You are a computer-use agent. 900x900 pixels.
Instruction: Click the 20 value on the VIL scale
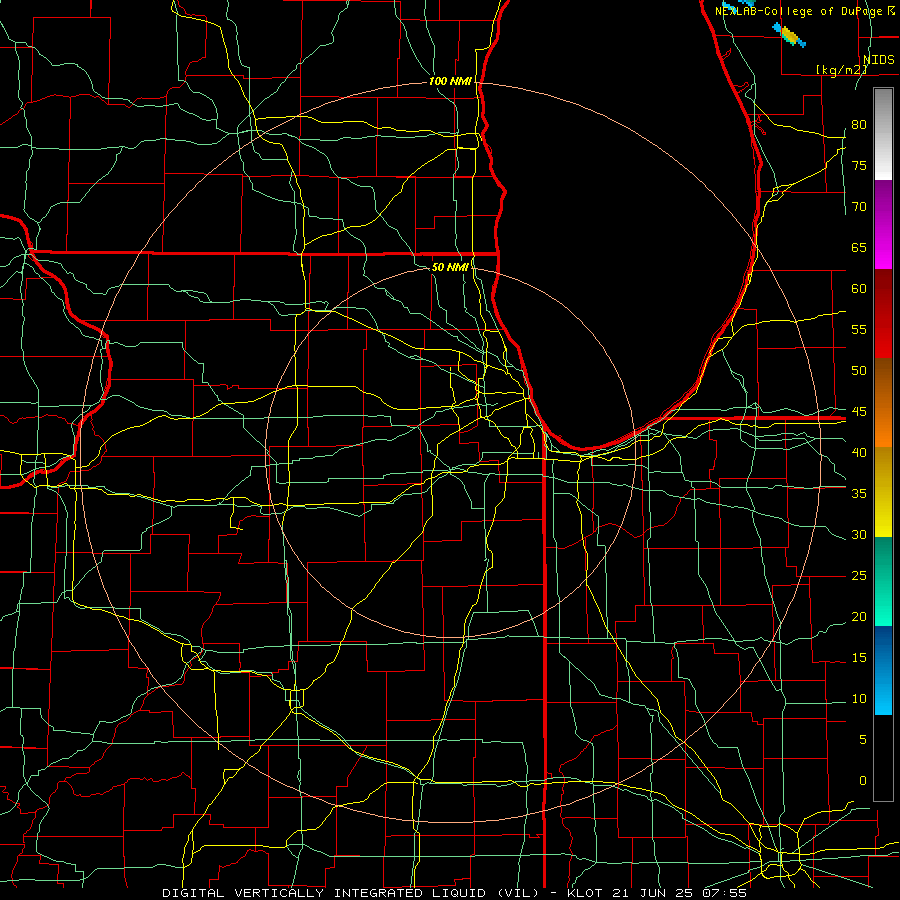[x=859, y=616]
